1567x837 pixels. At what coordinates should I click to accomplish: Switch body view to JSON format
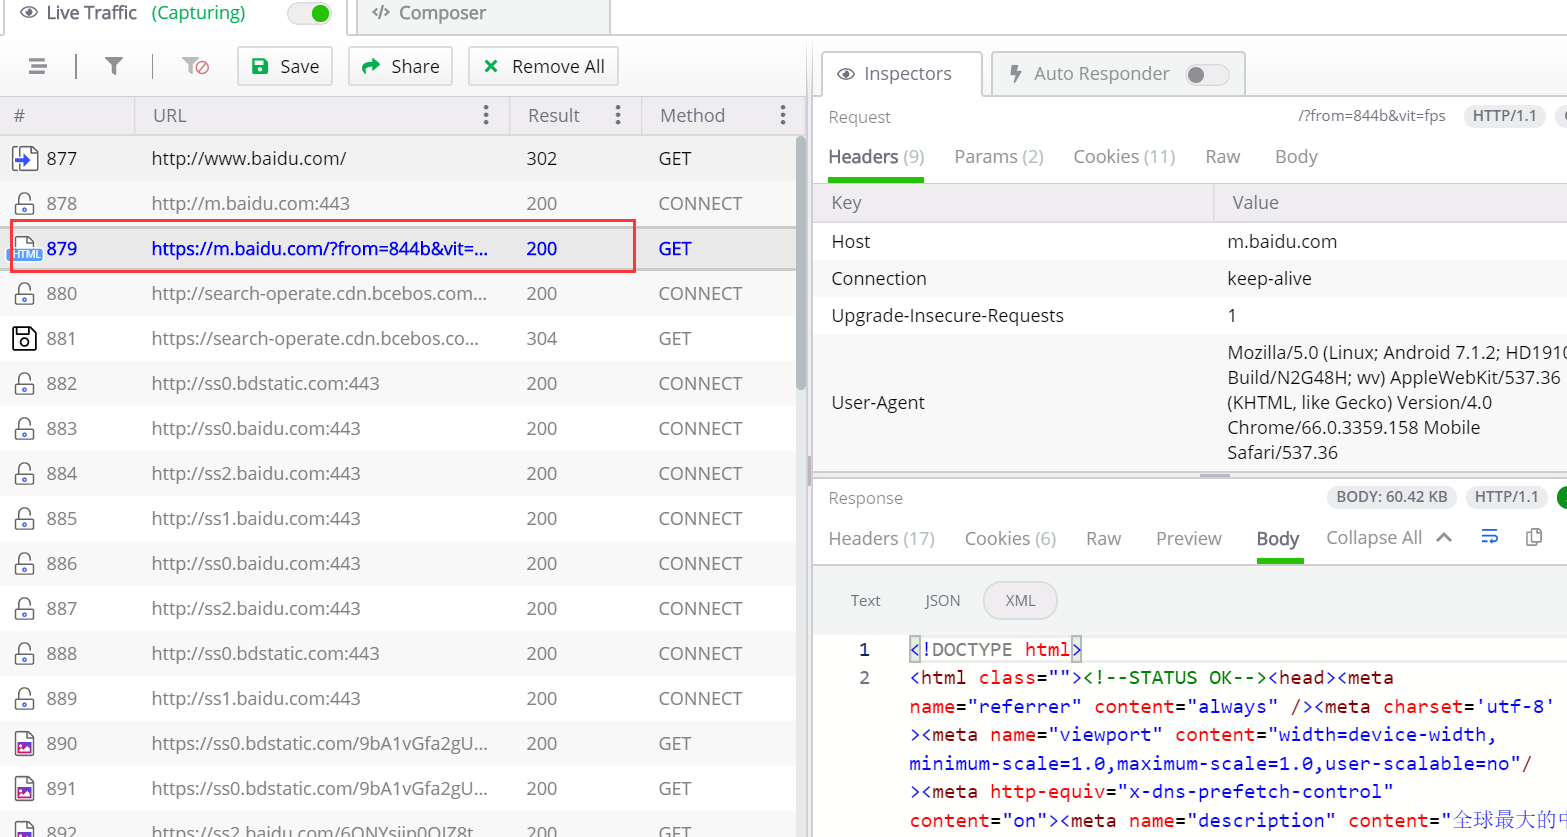[942, 601]
